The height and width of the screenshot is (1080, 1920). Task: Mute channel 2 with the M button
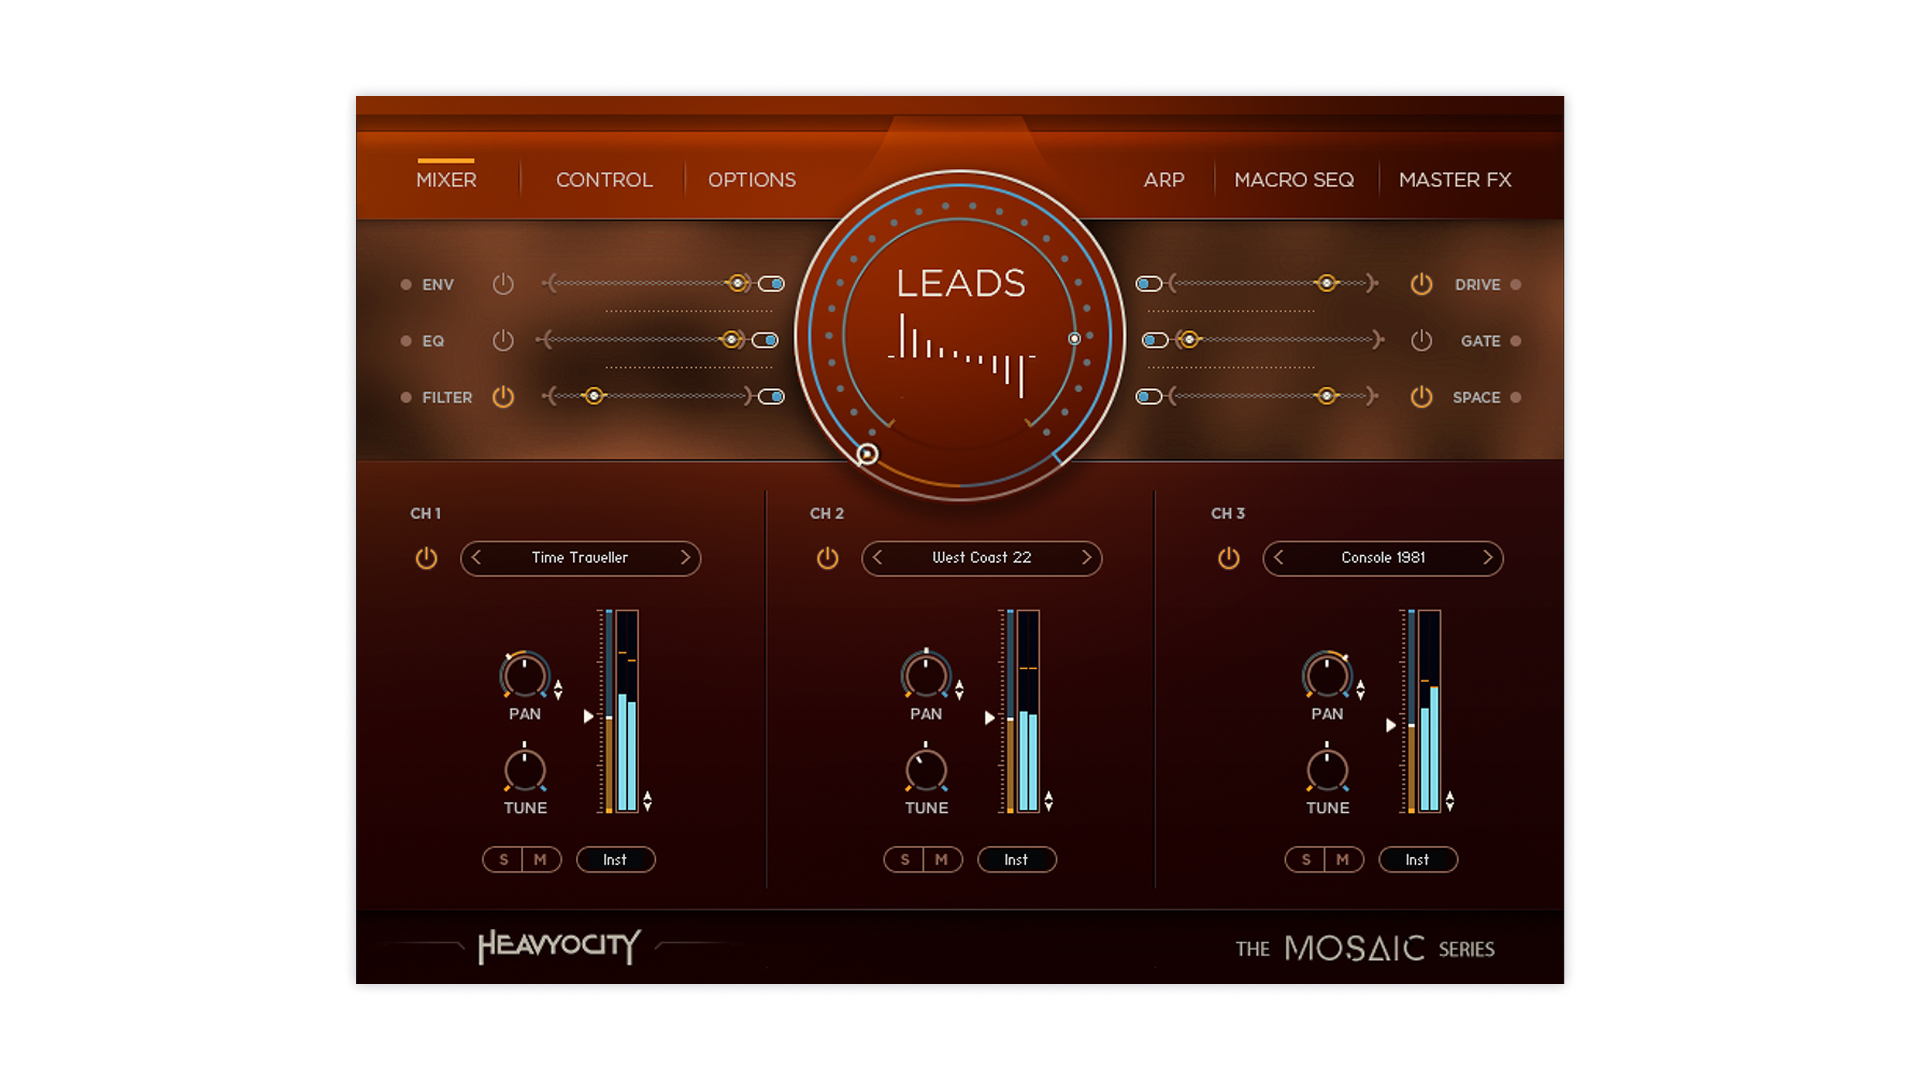941,860
